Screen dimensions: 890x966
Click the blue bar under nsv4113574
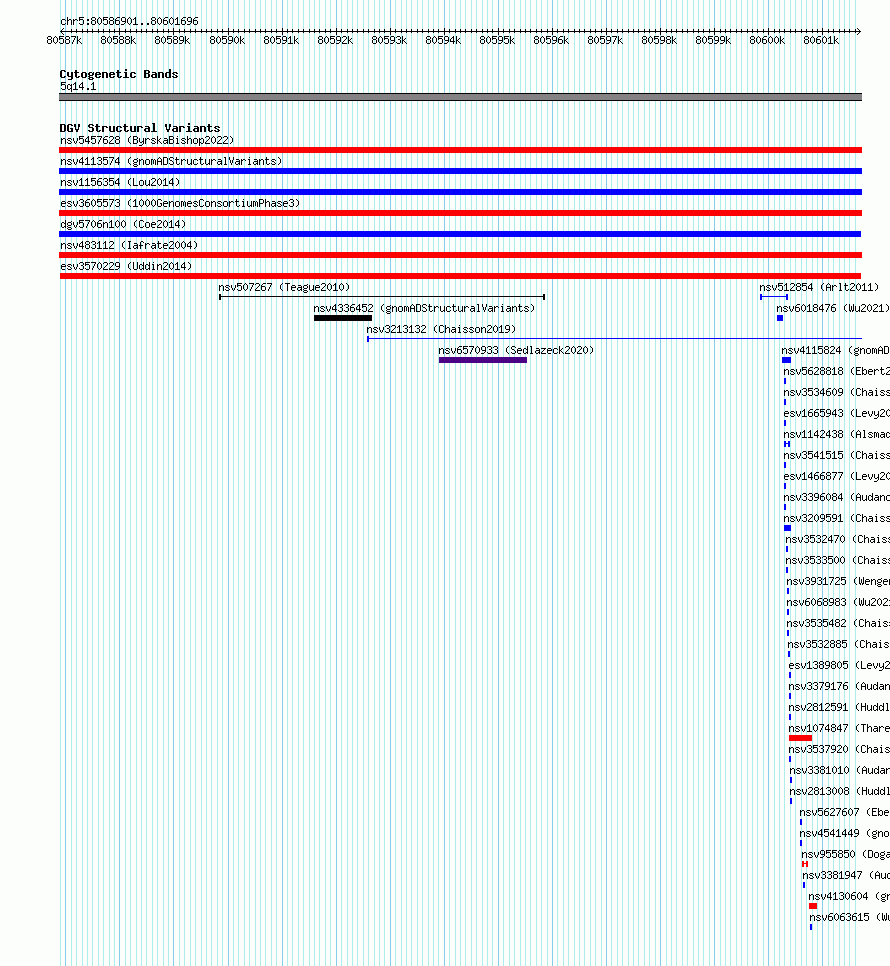click(461, 171)
